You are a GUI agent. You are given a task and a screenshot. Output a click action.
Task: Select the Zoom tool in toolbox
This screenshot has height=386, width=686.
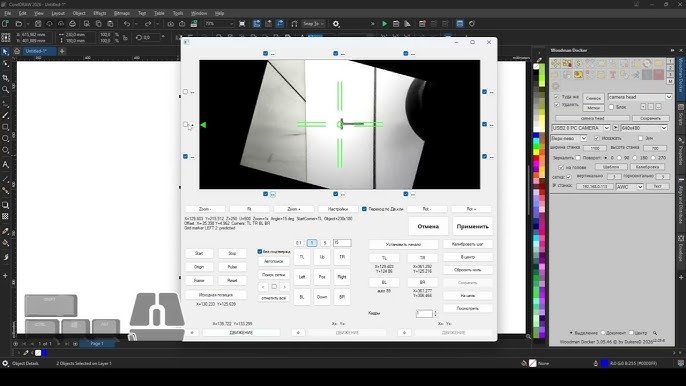[5, 89]
